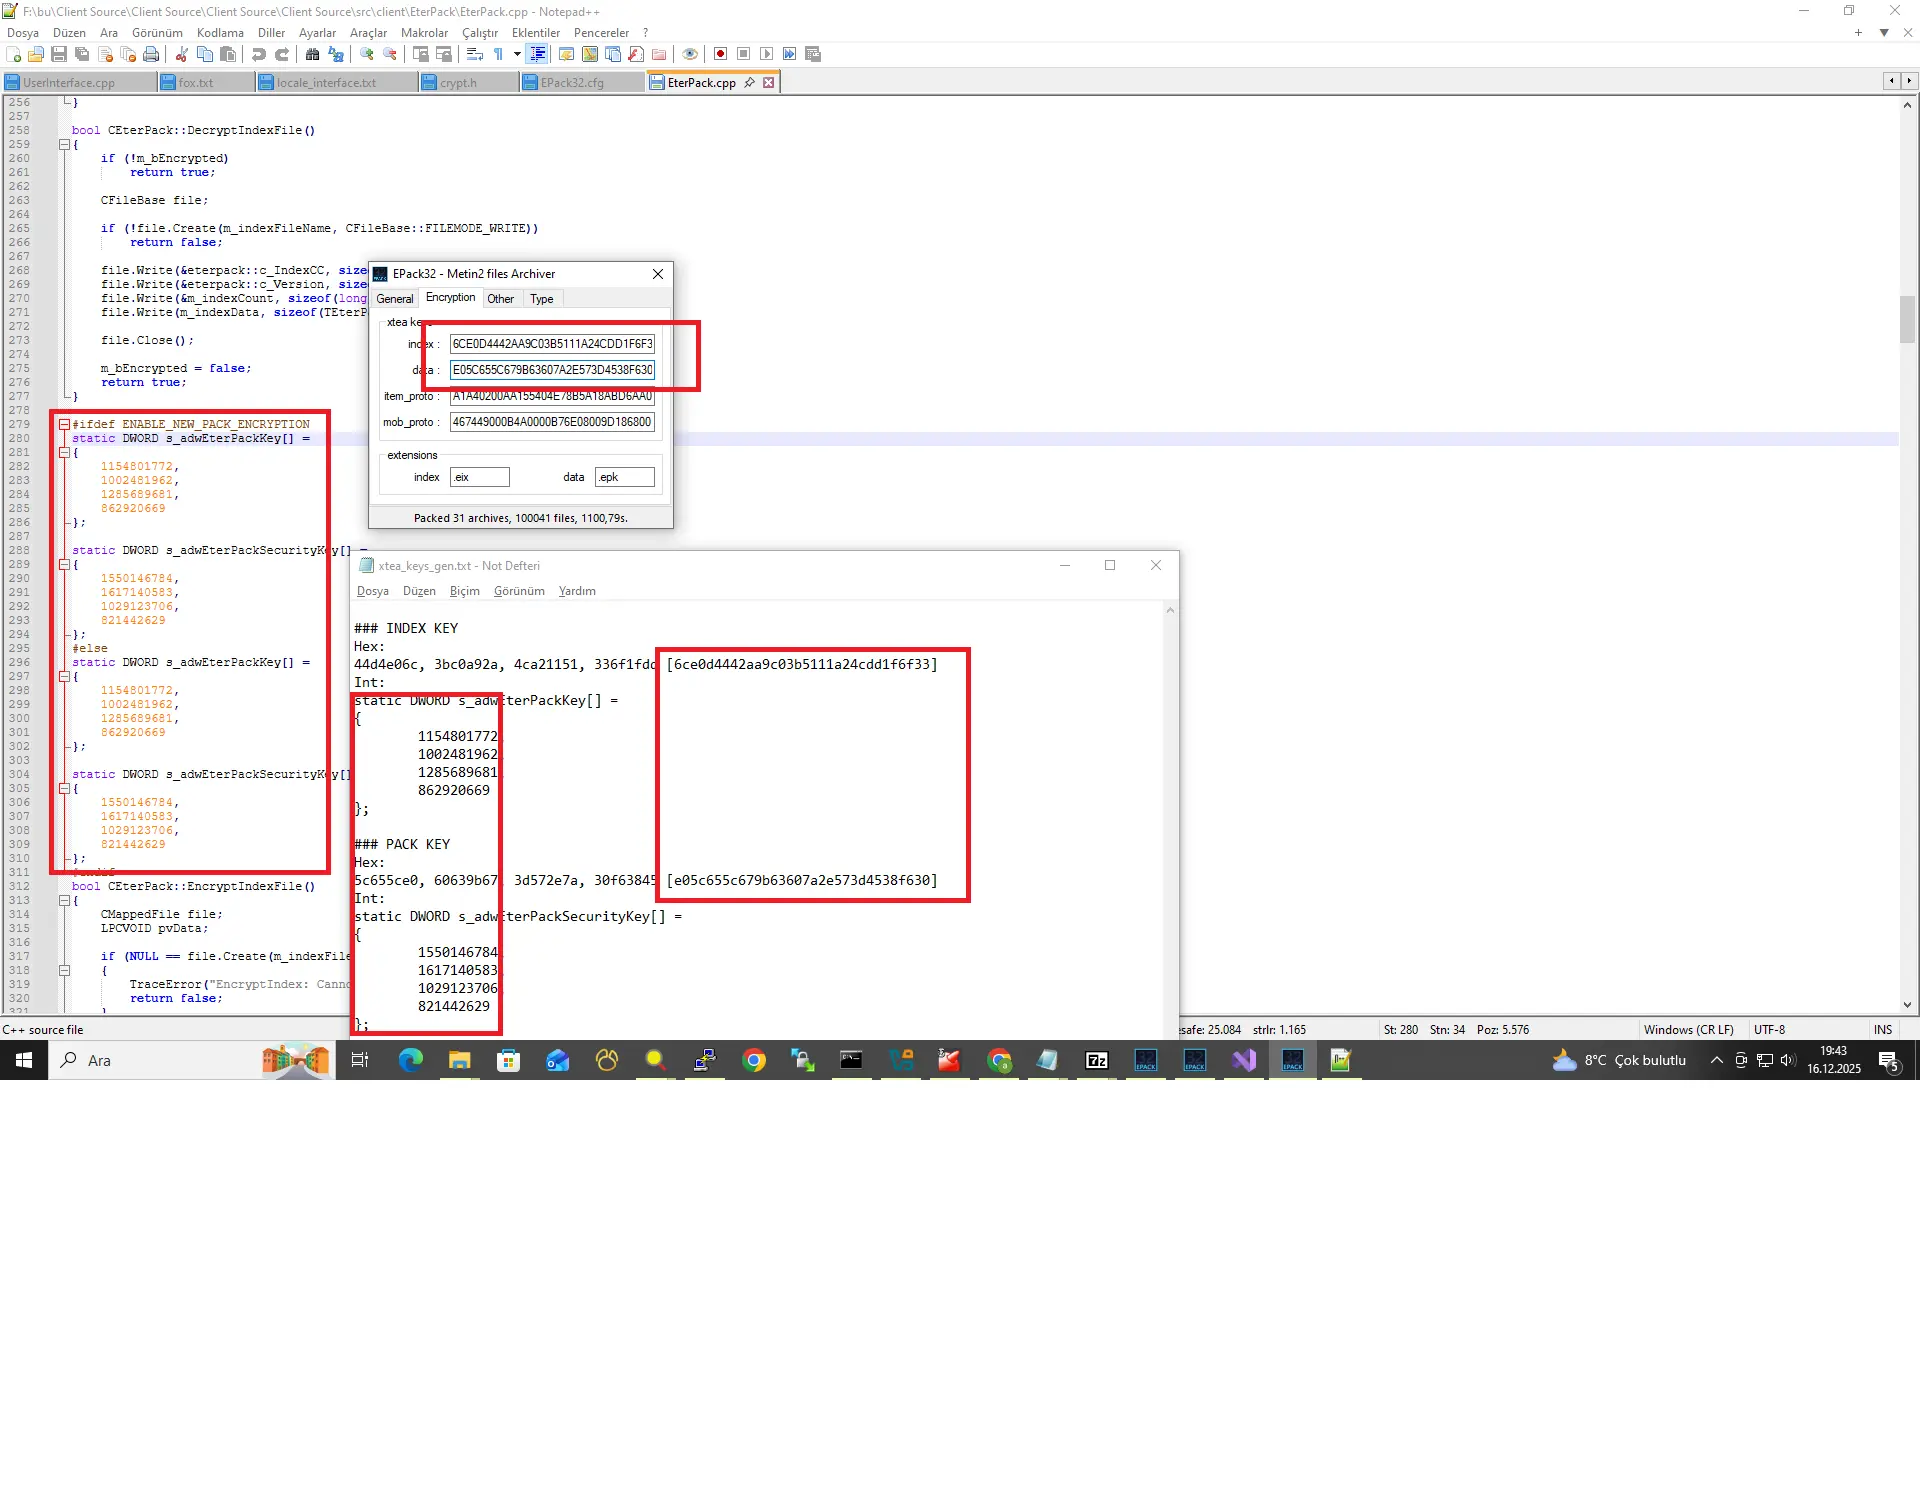Open 7-Zip from the taskbar
This screenshot has height=1500, width=1920.
point(1097,1060)
